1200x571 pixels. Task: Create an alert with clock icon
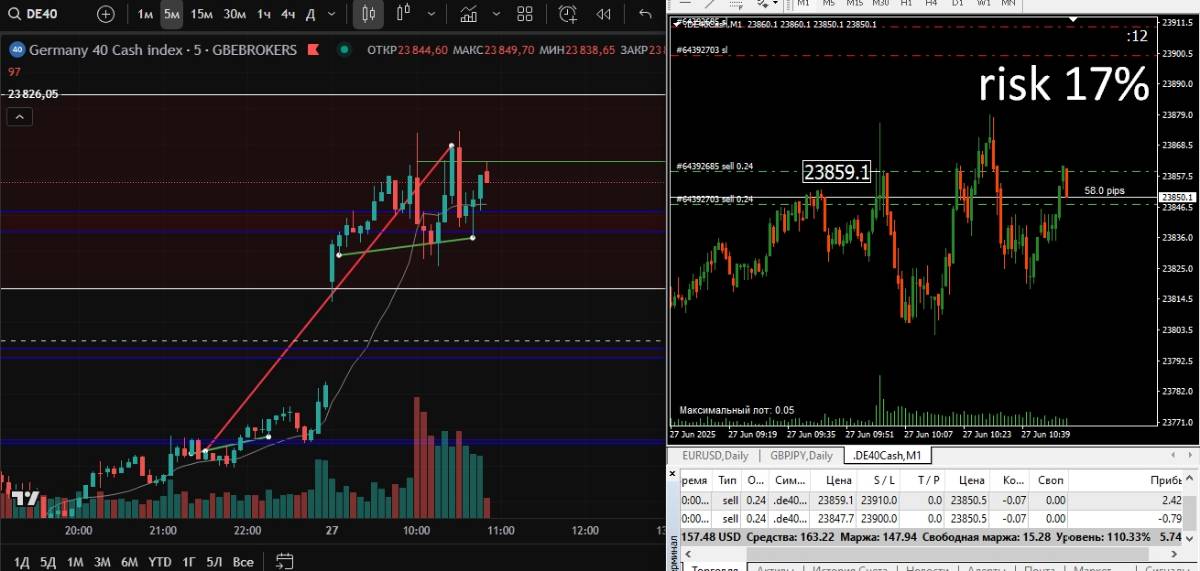(568, 14)
